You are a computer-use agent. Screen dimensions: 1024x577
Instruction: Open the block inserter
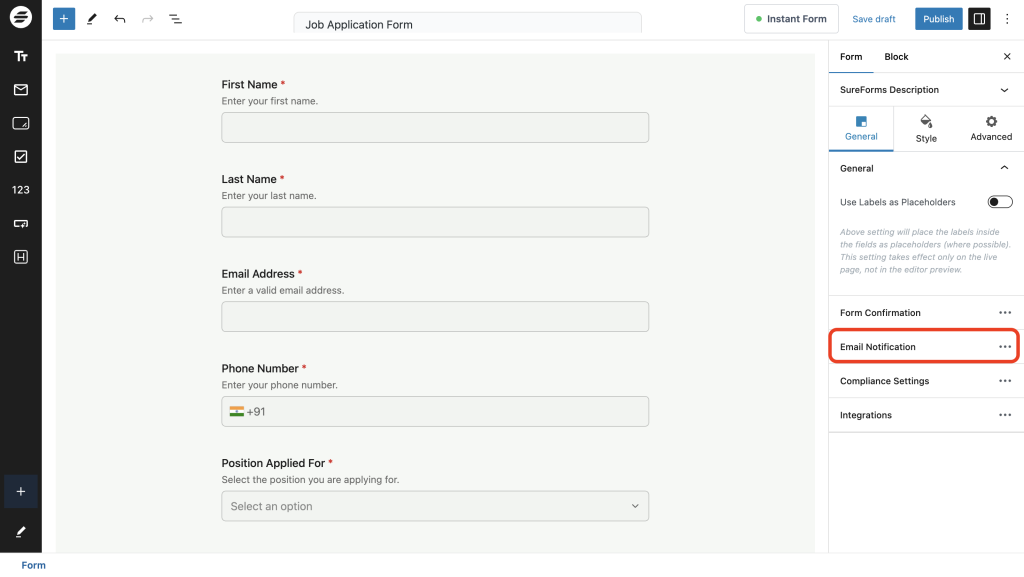pos(63,18)
